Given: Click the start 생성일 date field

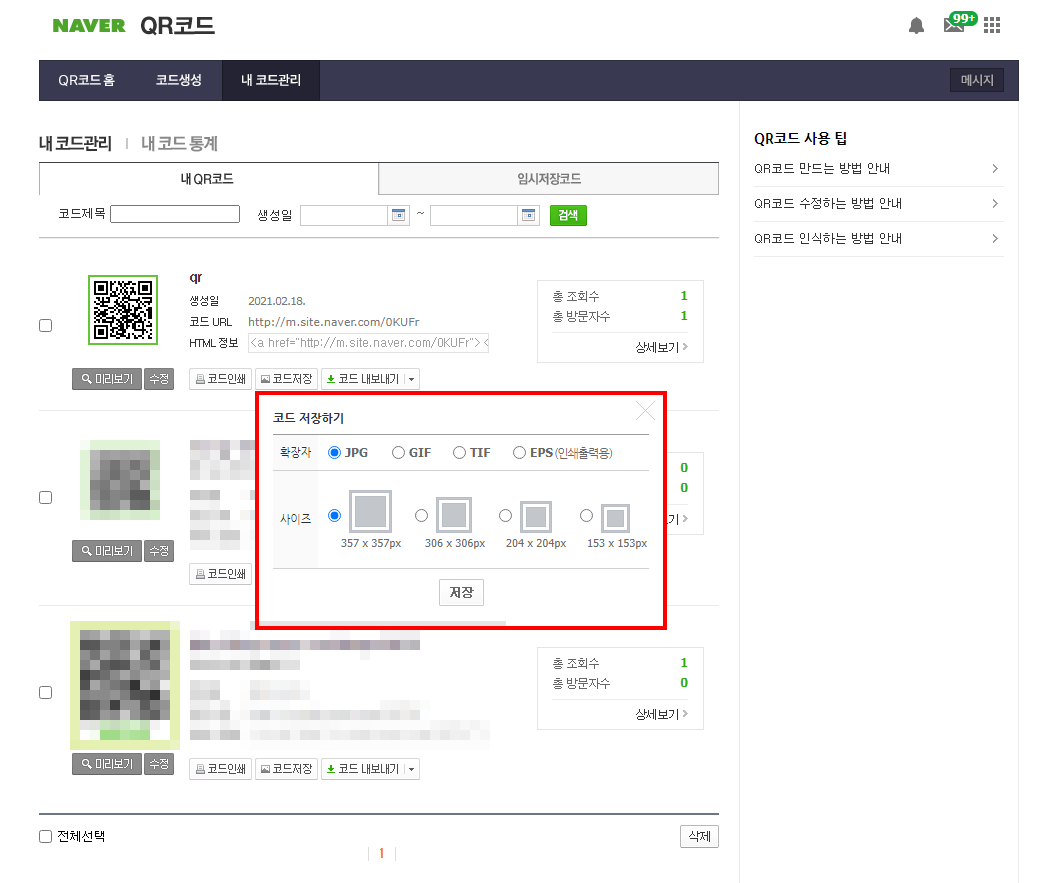Looking at the screenshot, I should pyautogui.click(x=344, y=215).
